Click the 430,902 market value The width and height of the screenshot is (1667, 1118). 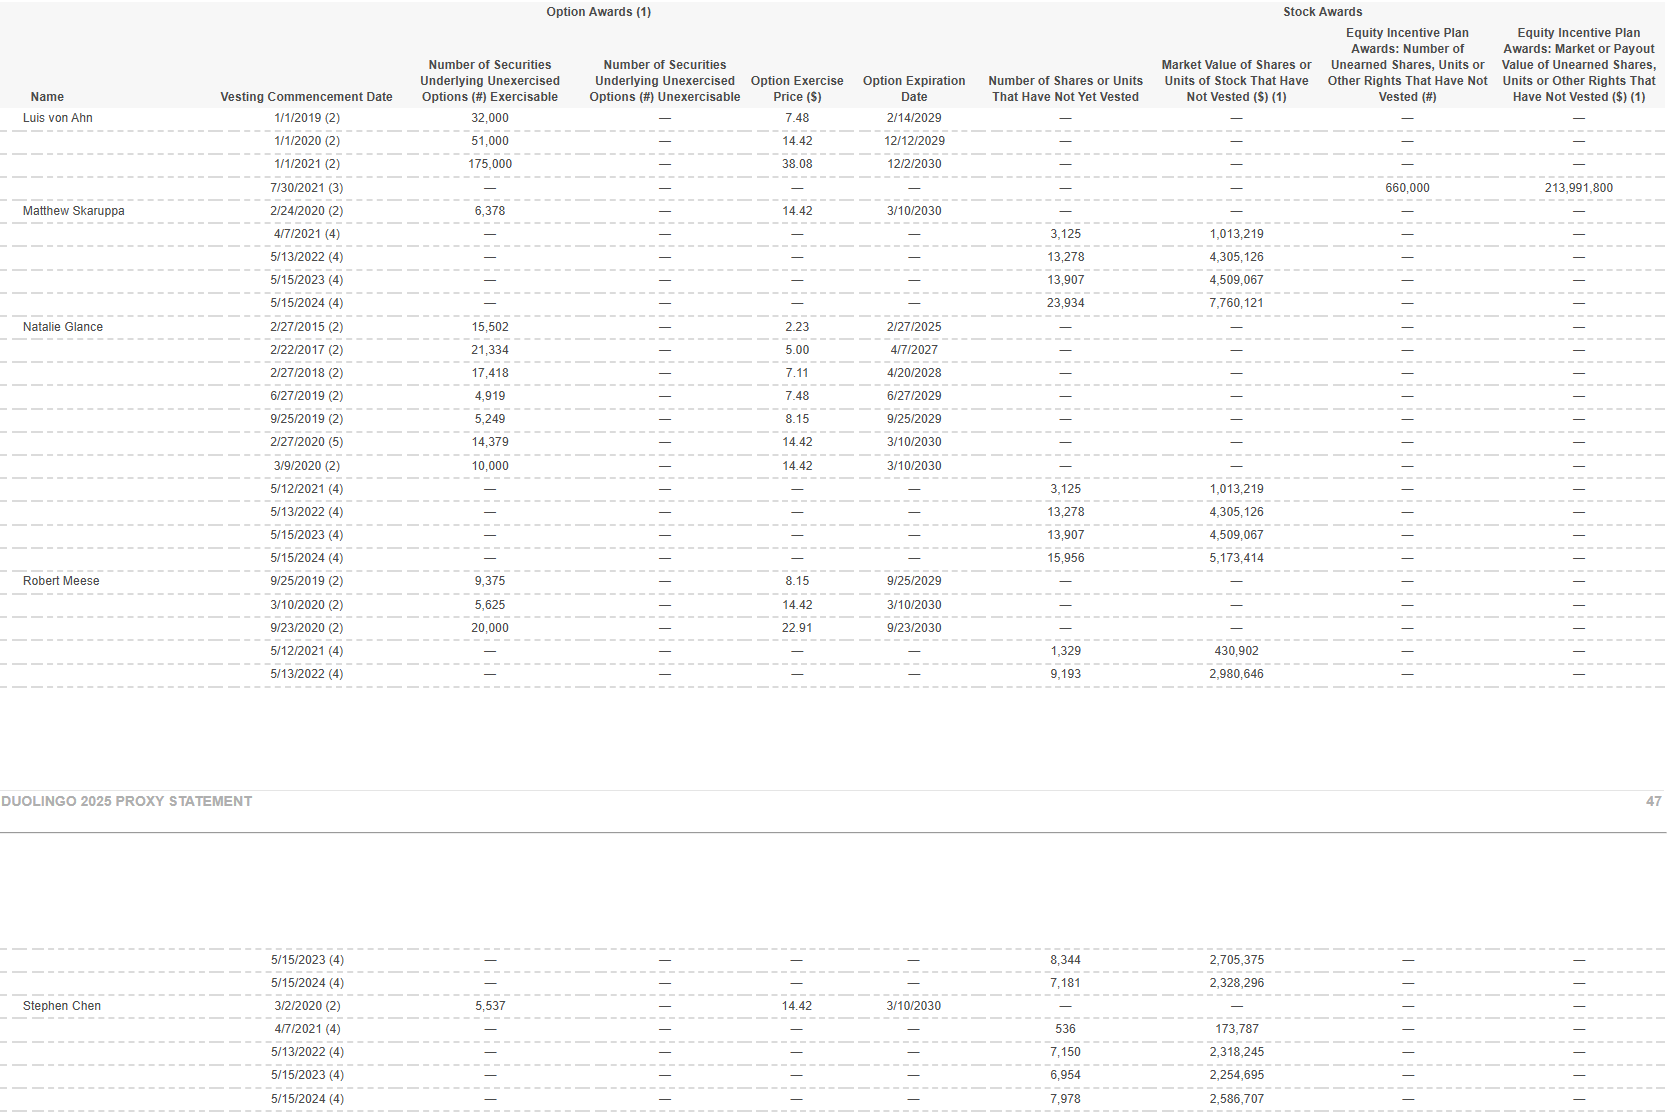(x=1236, y=651)
